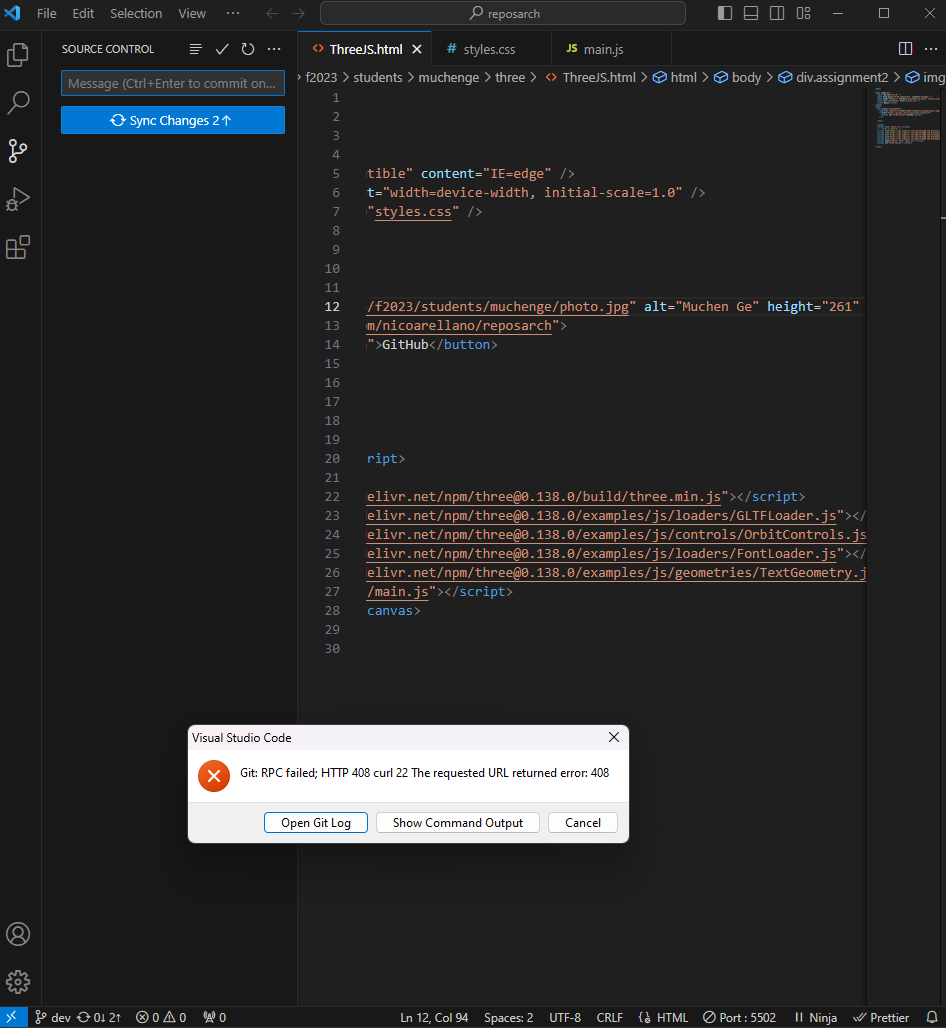The width and height of the screenshot is (946, 1028).
Task: Click the Commit checkmark icon
Action: 222,48
